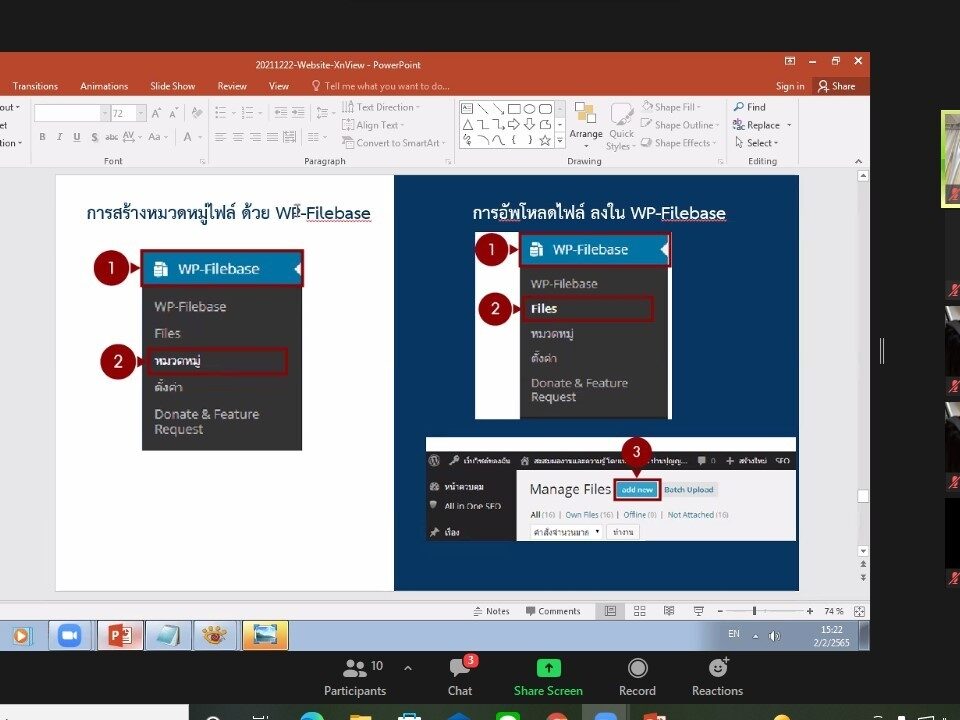
Task: Center the text in Paragraph group
Action: click(238, 137)
